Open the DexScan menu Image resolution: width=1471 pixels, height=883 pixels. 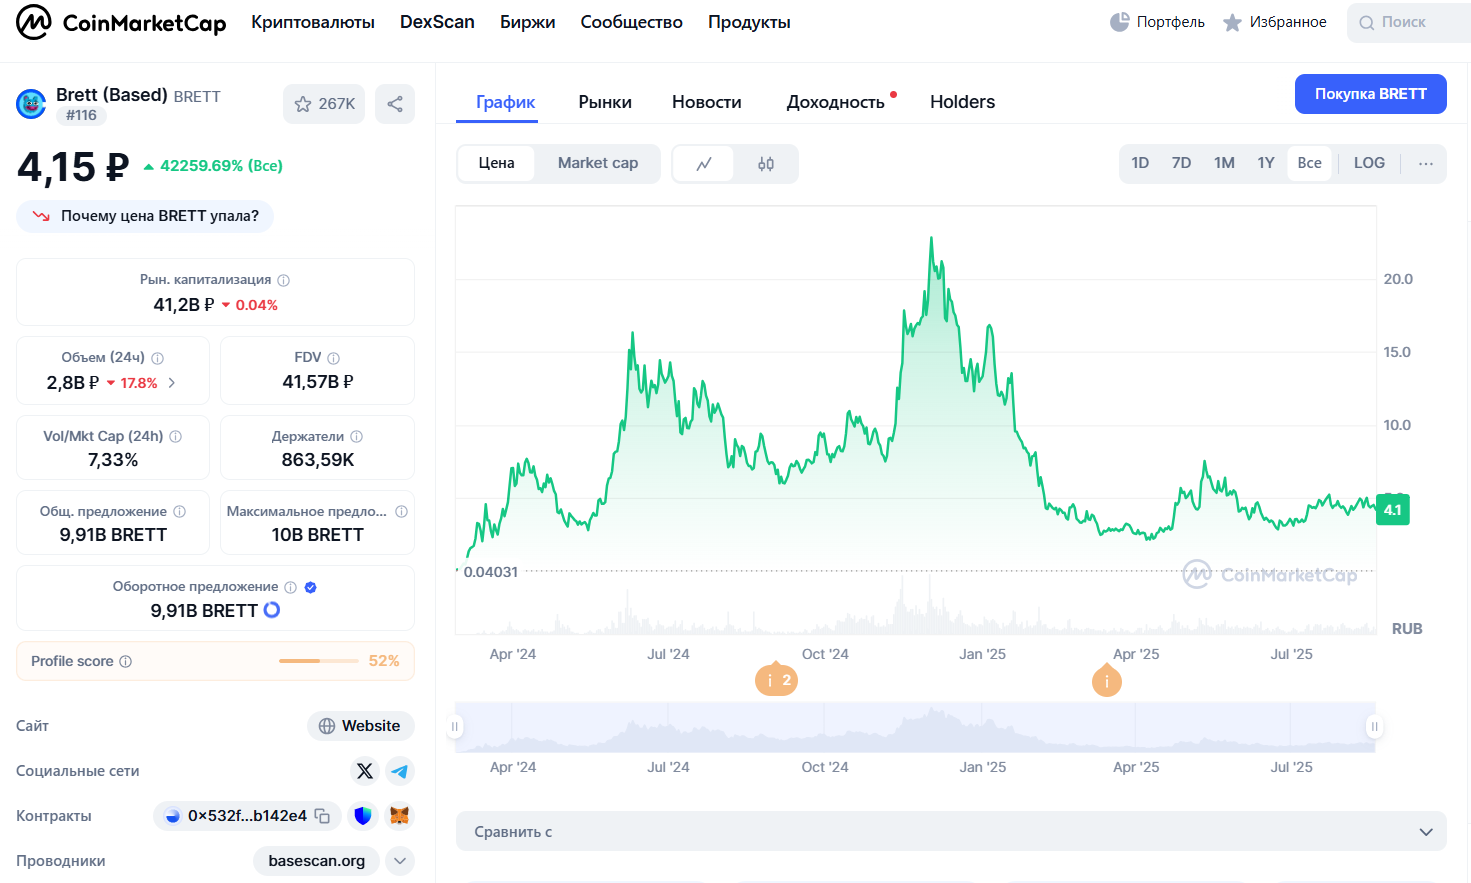pos(437,22)
